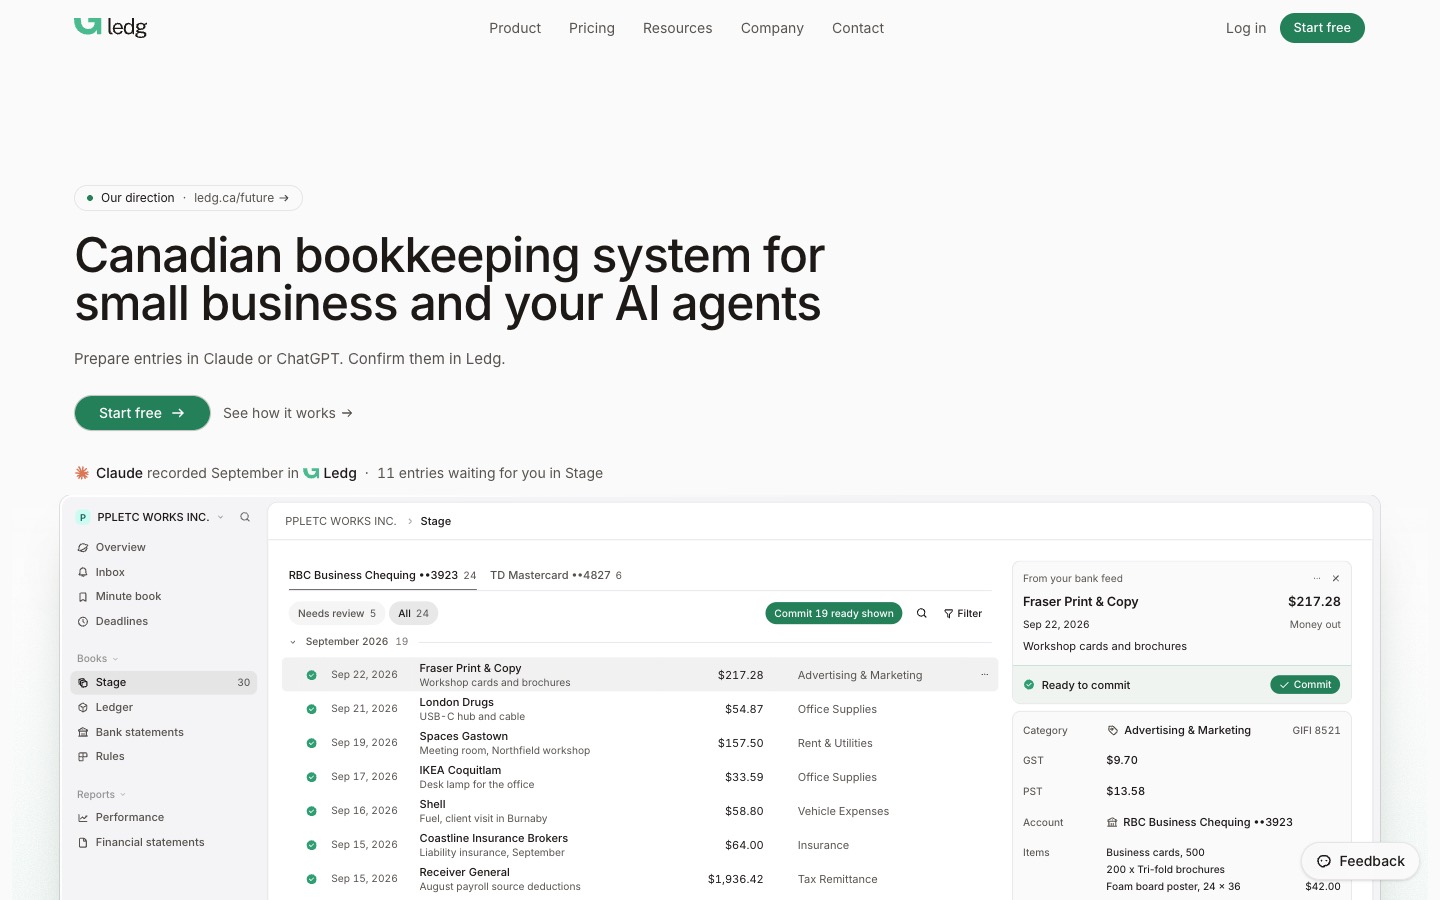The height and width of the screenshot is (900, 1440).
Task: Collapse the September 2026 group
Action: (293, 642)
